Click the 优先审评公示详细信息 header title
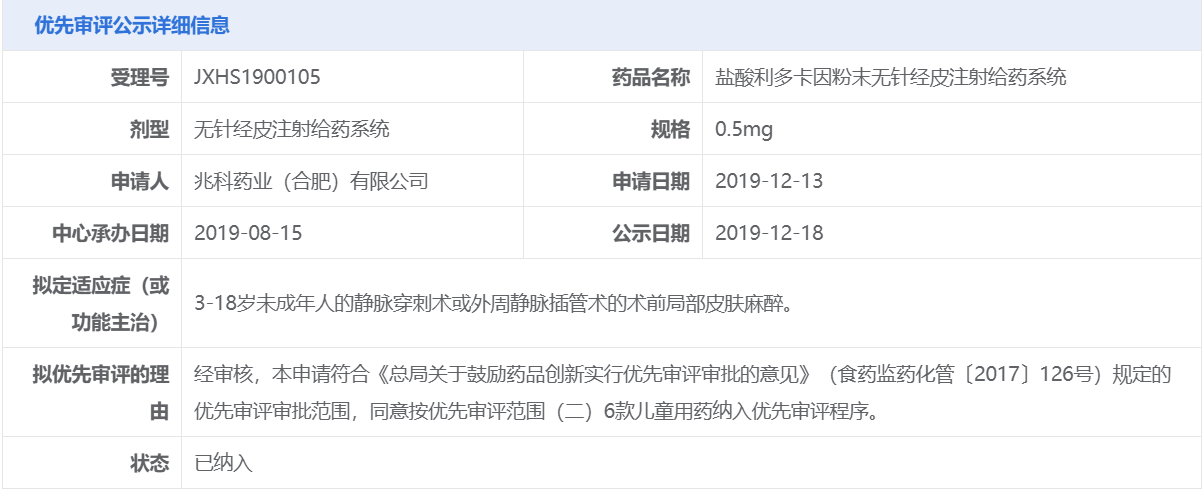 pos(132,26)
